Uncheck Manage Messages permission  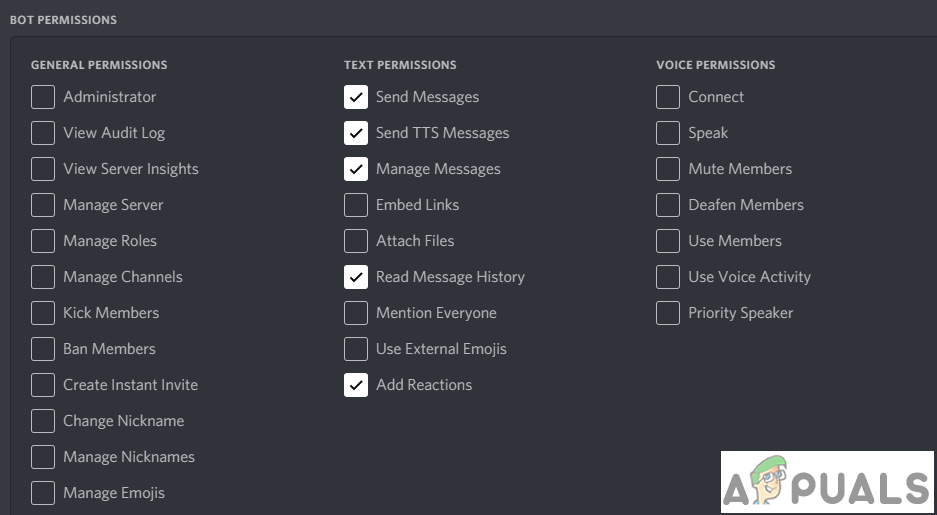(x=356, y=169)
